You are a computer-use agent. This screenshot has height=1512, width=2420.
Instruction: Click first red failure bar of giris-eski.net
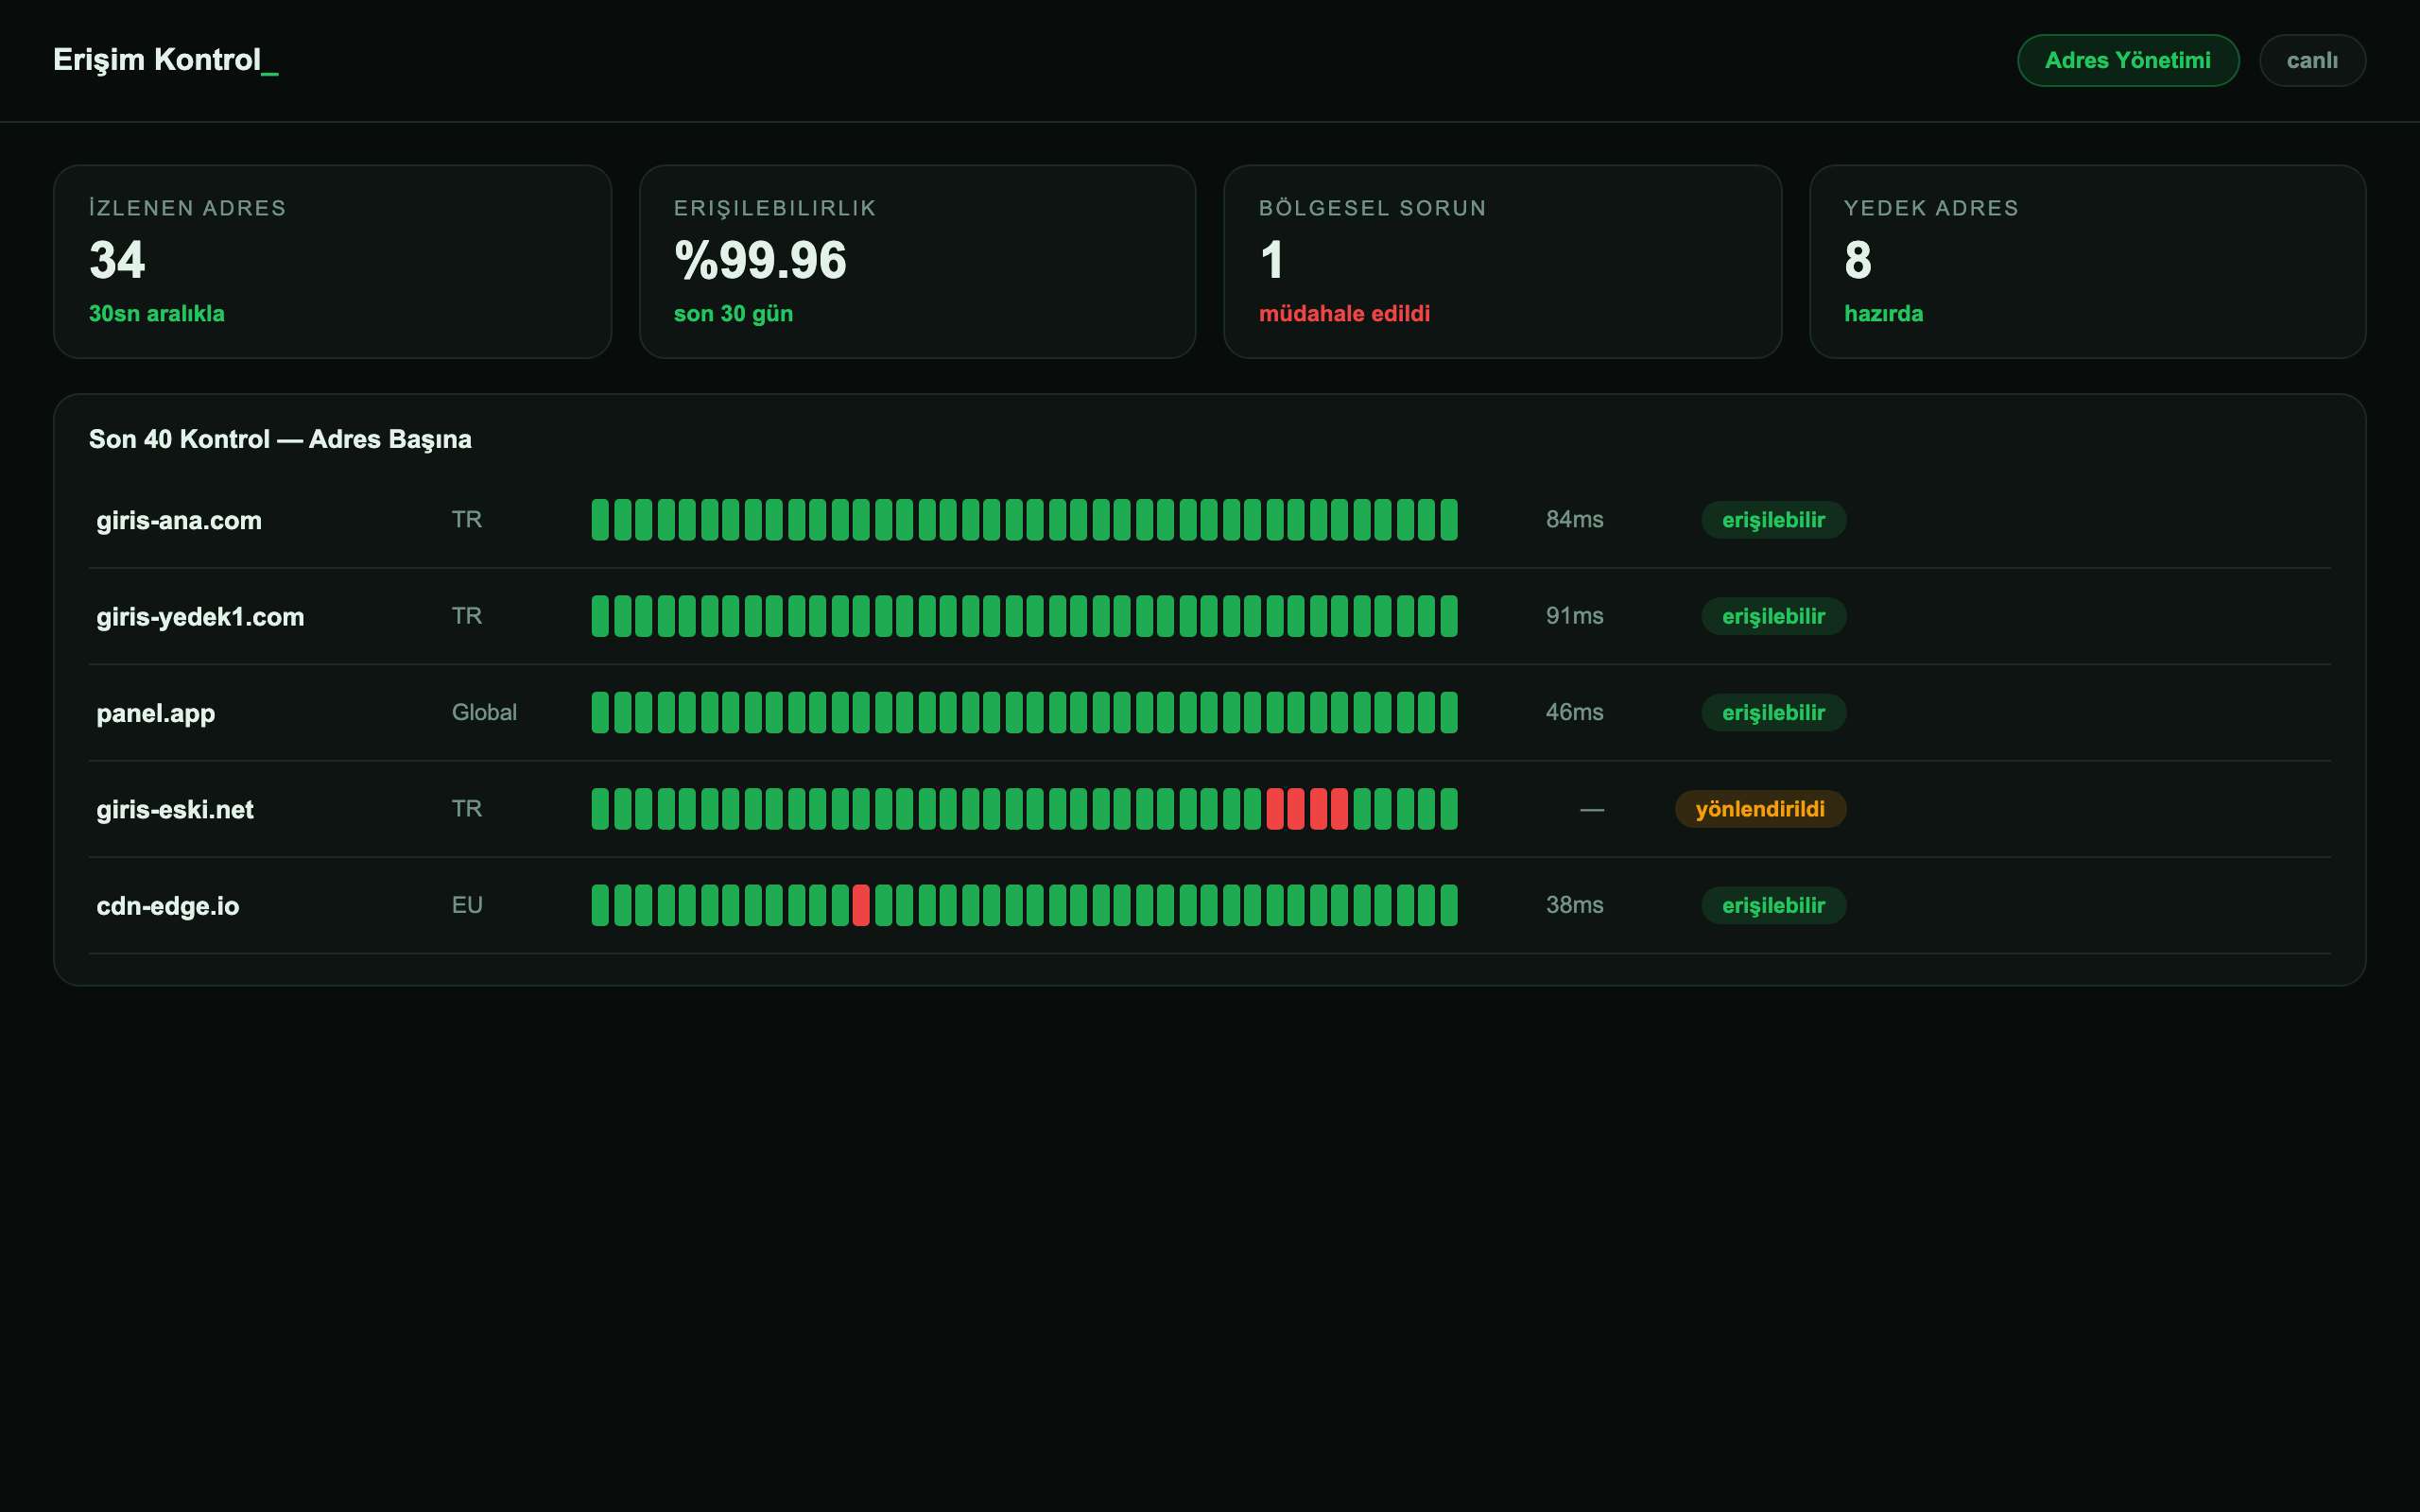click(1275, 809)
